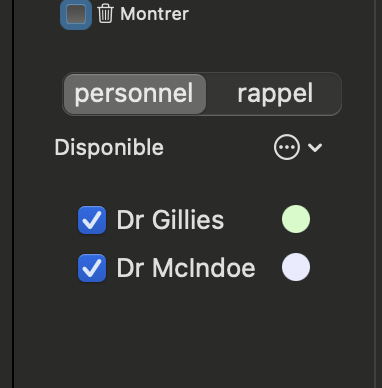Select the Dr McIndoe name label
The width and height of the screenshot is (382, 388).
(186, 268)
